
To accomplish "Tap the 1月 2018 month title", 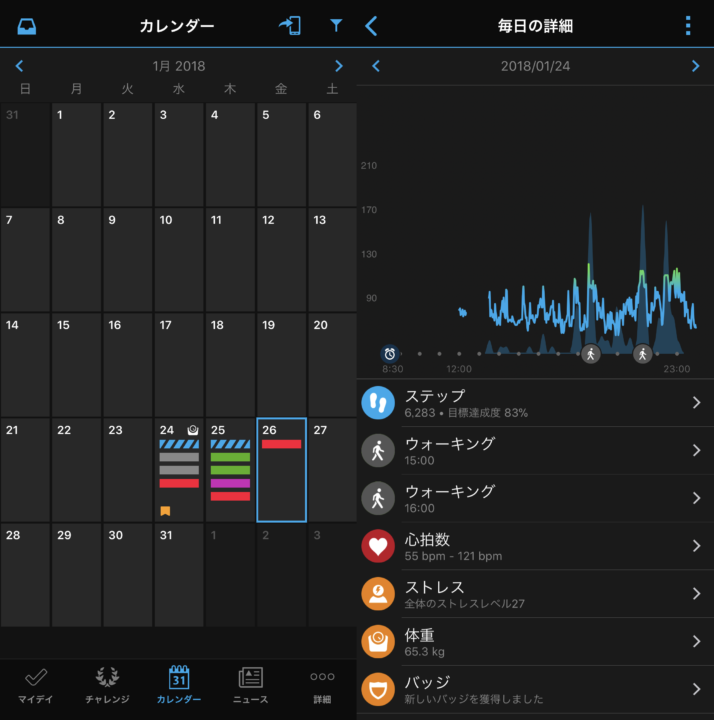I will pos(179,66).
